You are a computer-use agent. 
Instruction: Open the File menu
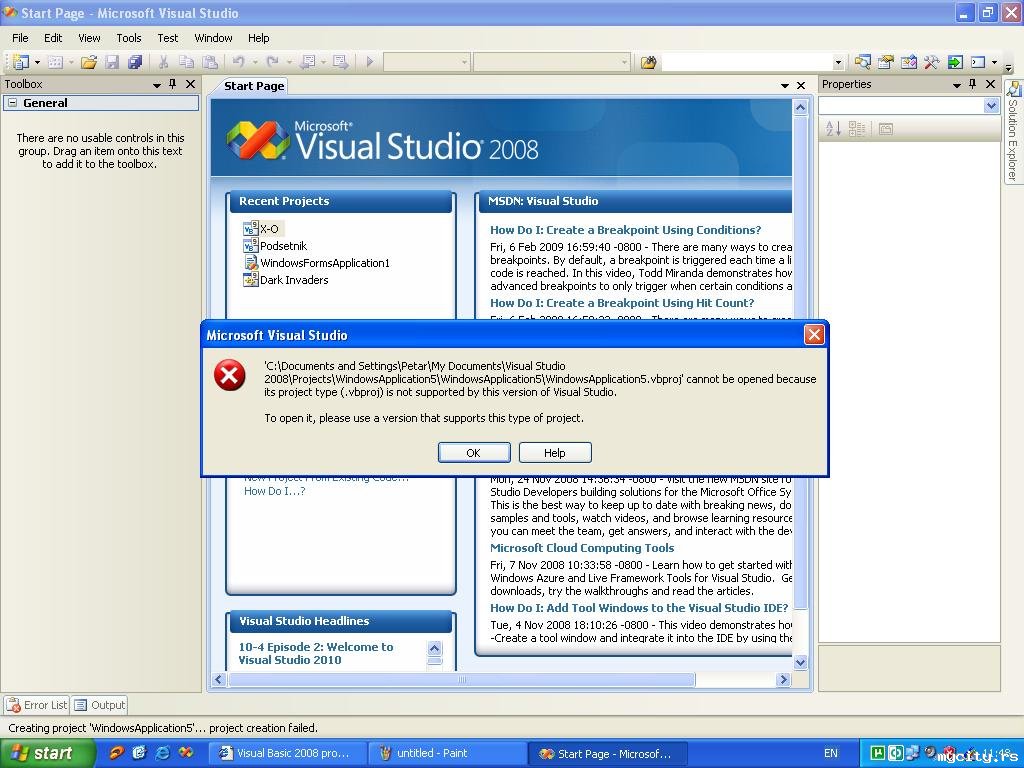tap(20, 38)
